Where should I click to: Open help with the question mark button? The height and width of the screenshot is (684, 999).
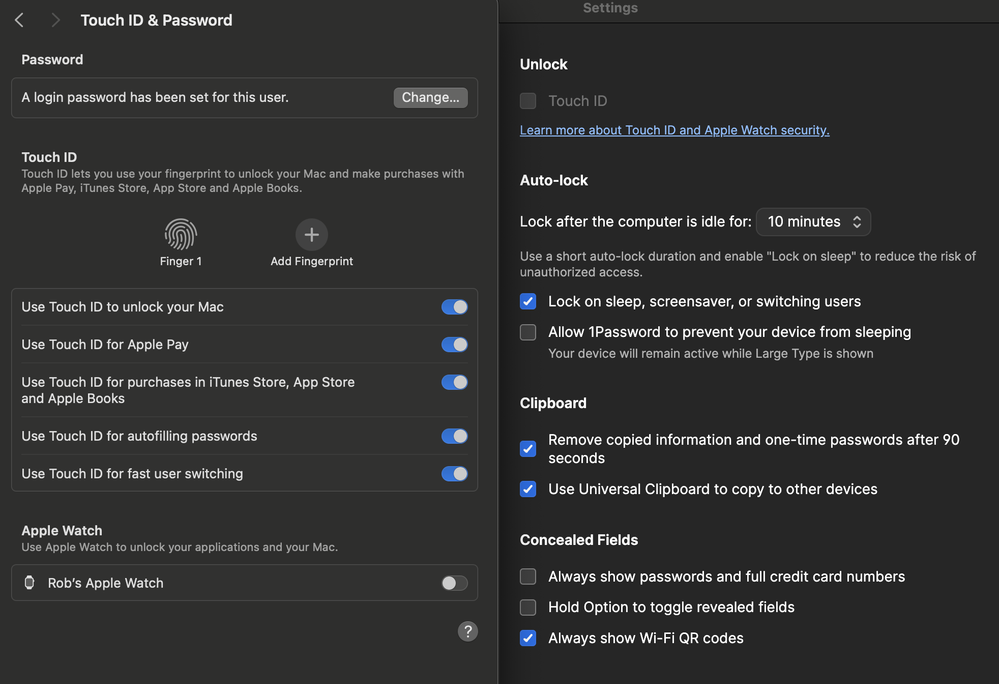pyautogui.click(x=467, y=631)
